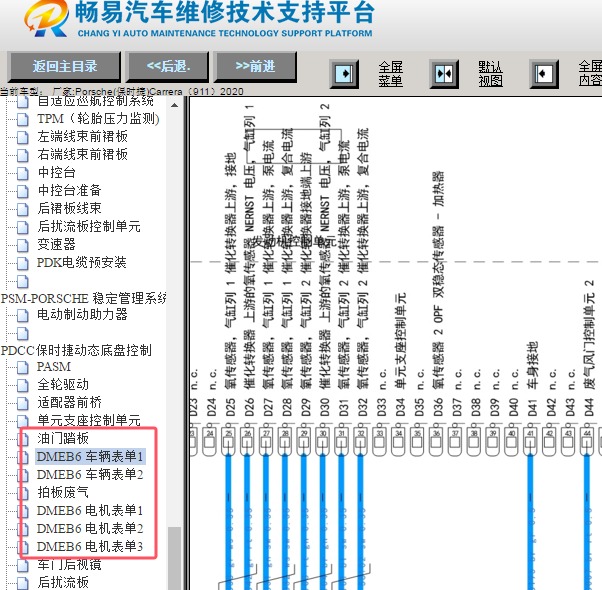
Task: Select 全轮驱动 tree item
Action: point(63,385)
